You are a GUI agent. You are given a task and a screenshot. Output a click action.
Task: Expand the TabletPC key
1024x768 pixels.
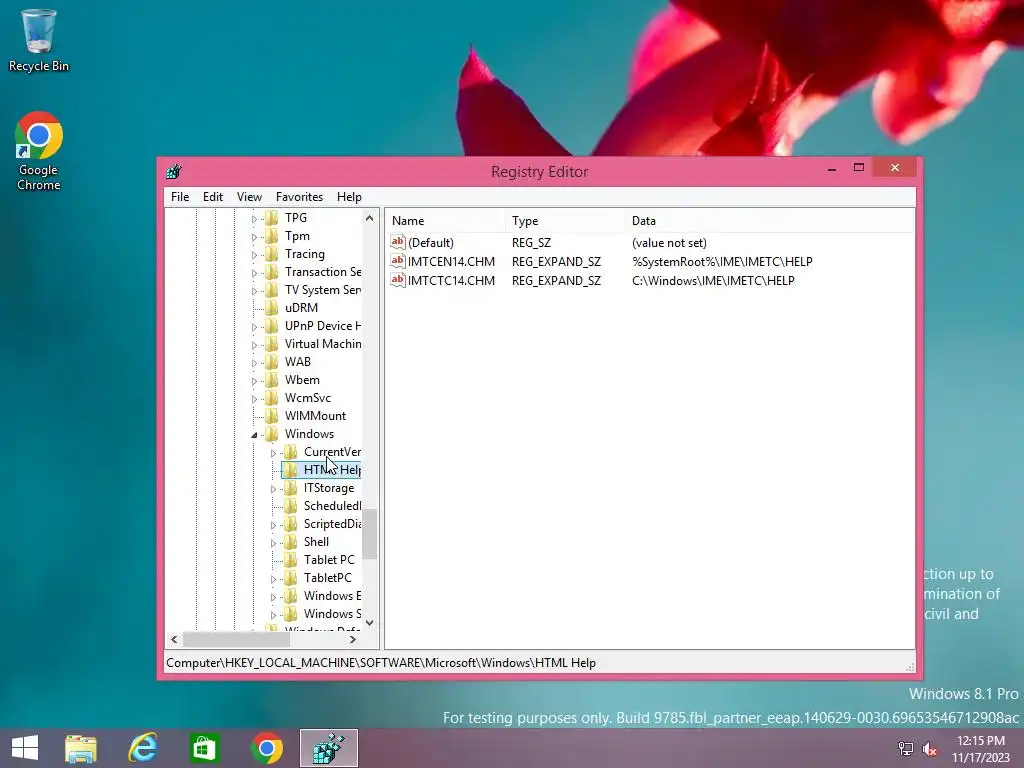click(274, 579)
